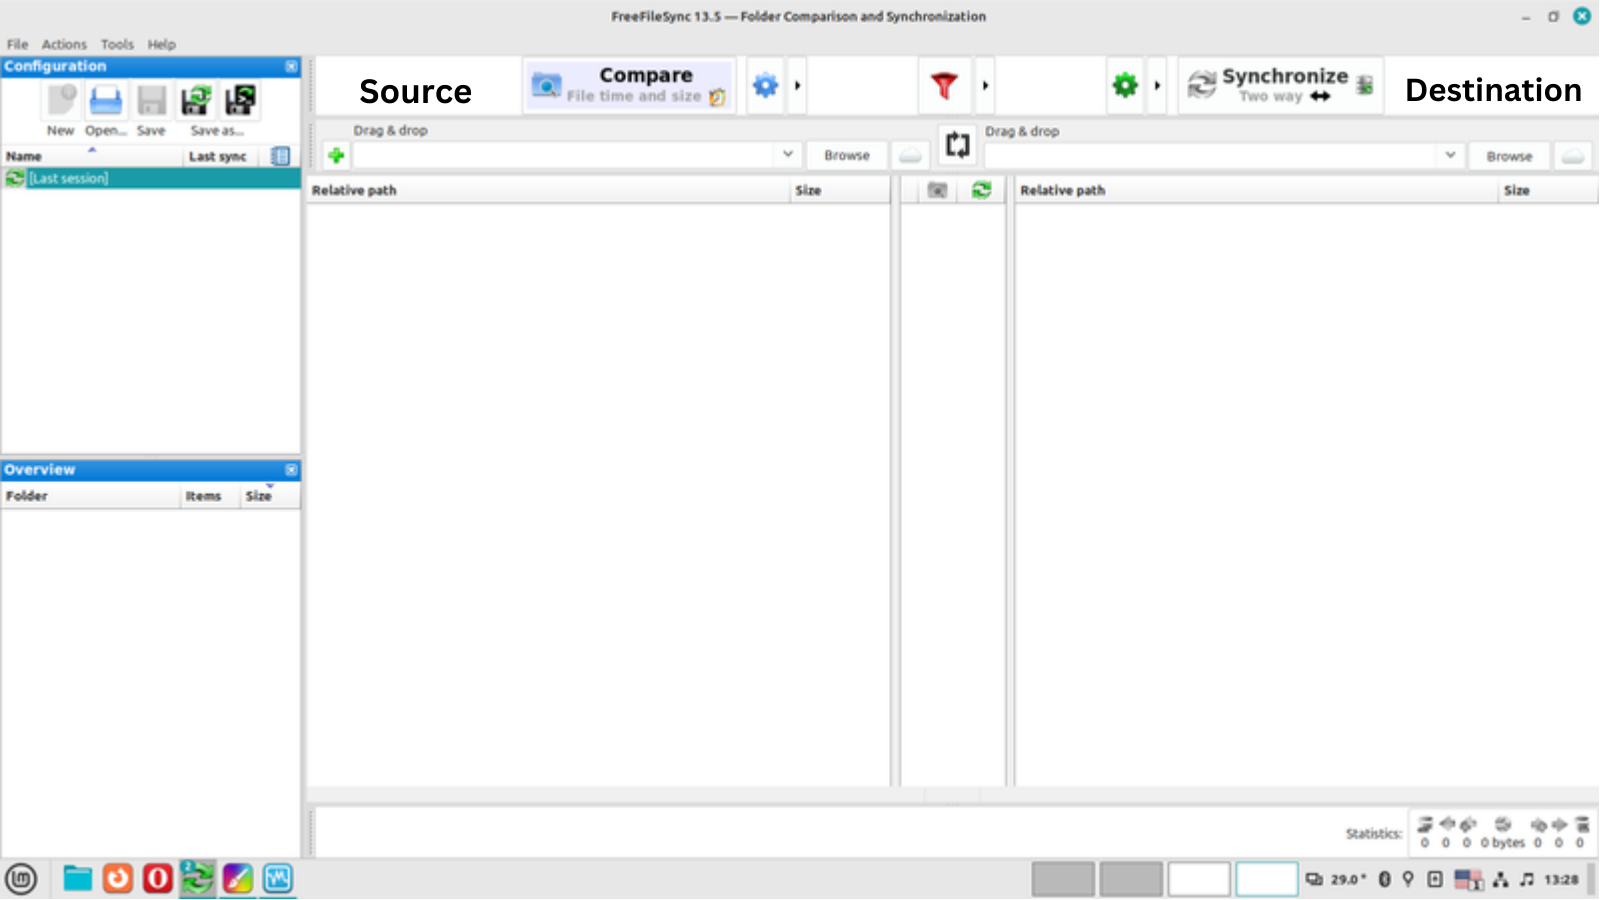Screen dimensions: 1600x900
Task: Click the display tray icon next to the temperature
Action: 1314,879
